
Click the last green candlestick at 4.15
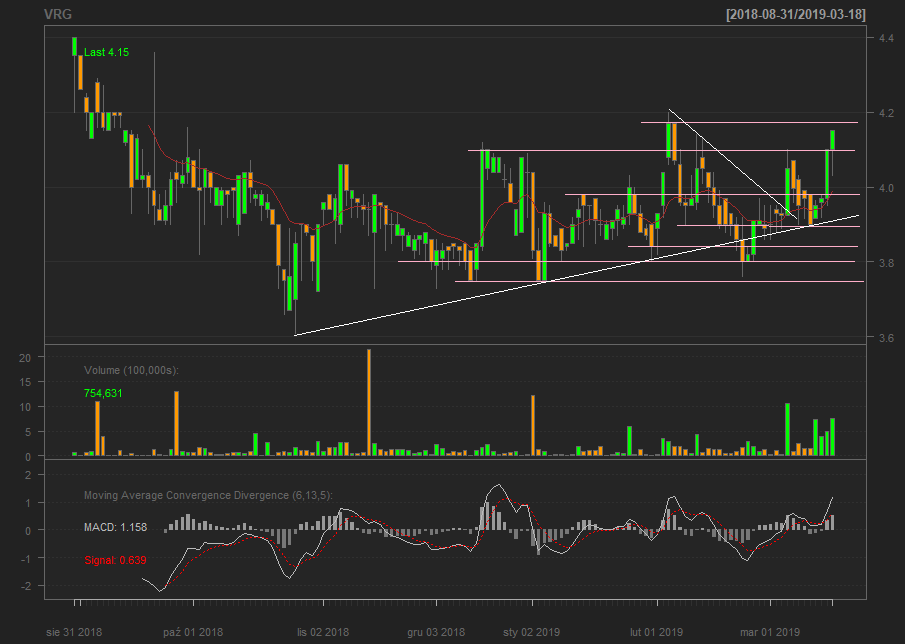click(x=832, y=140)
